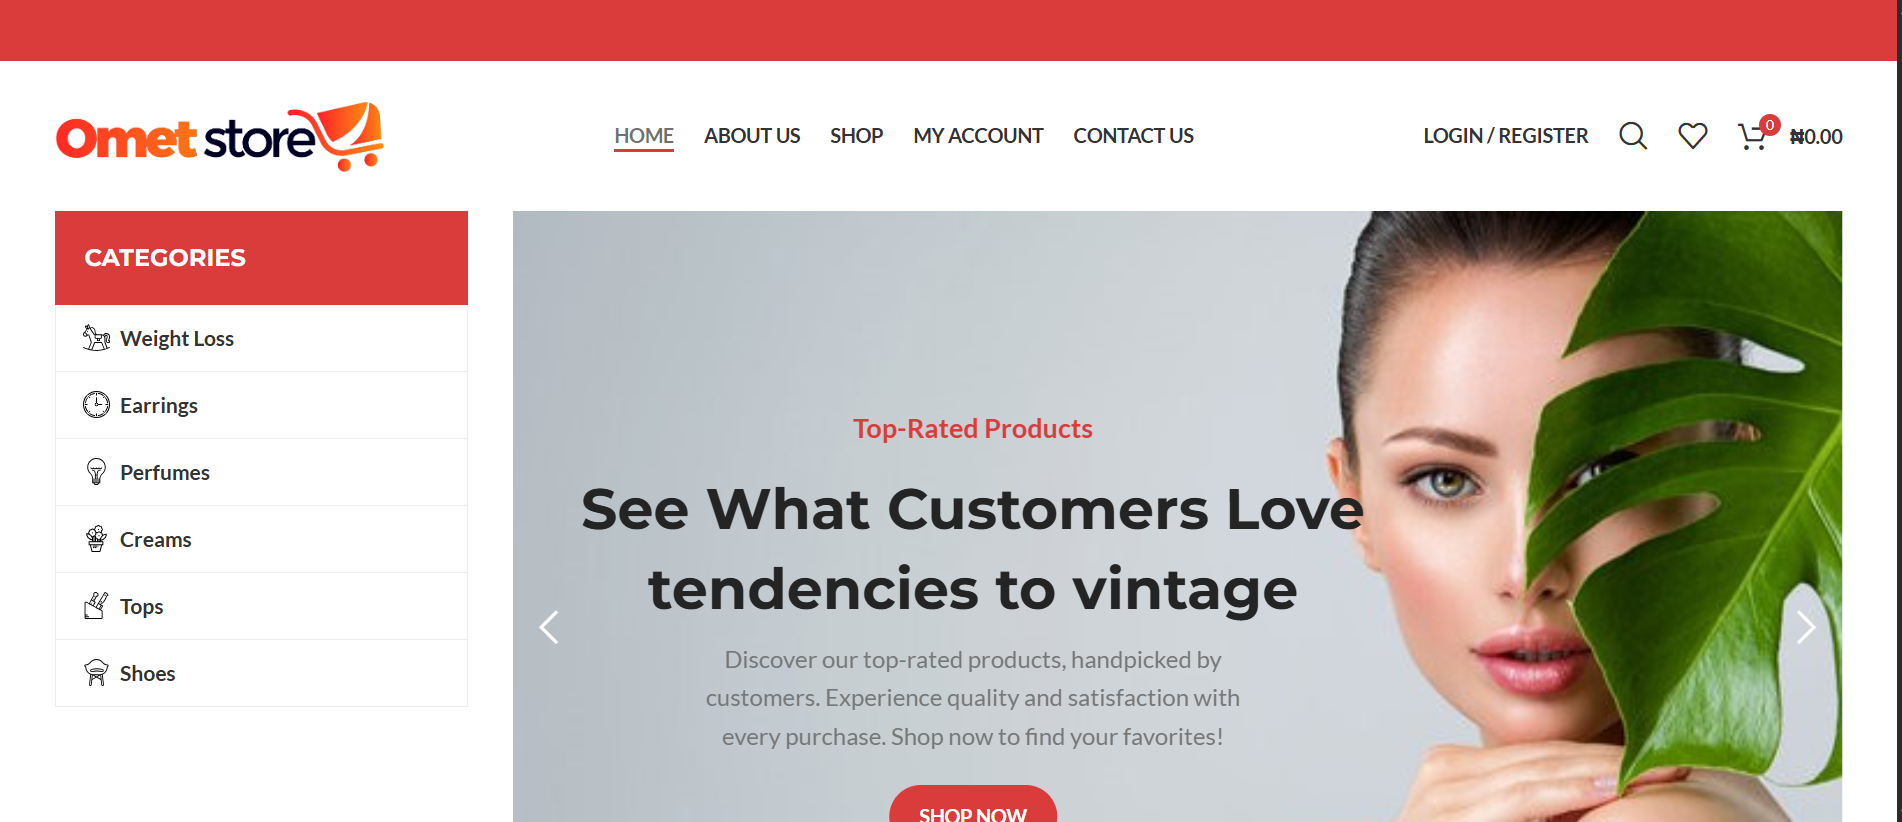Open MY ACCOUNT in navigation
Screen dimensions: 1902x822
pos(978,136)
